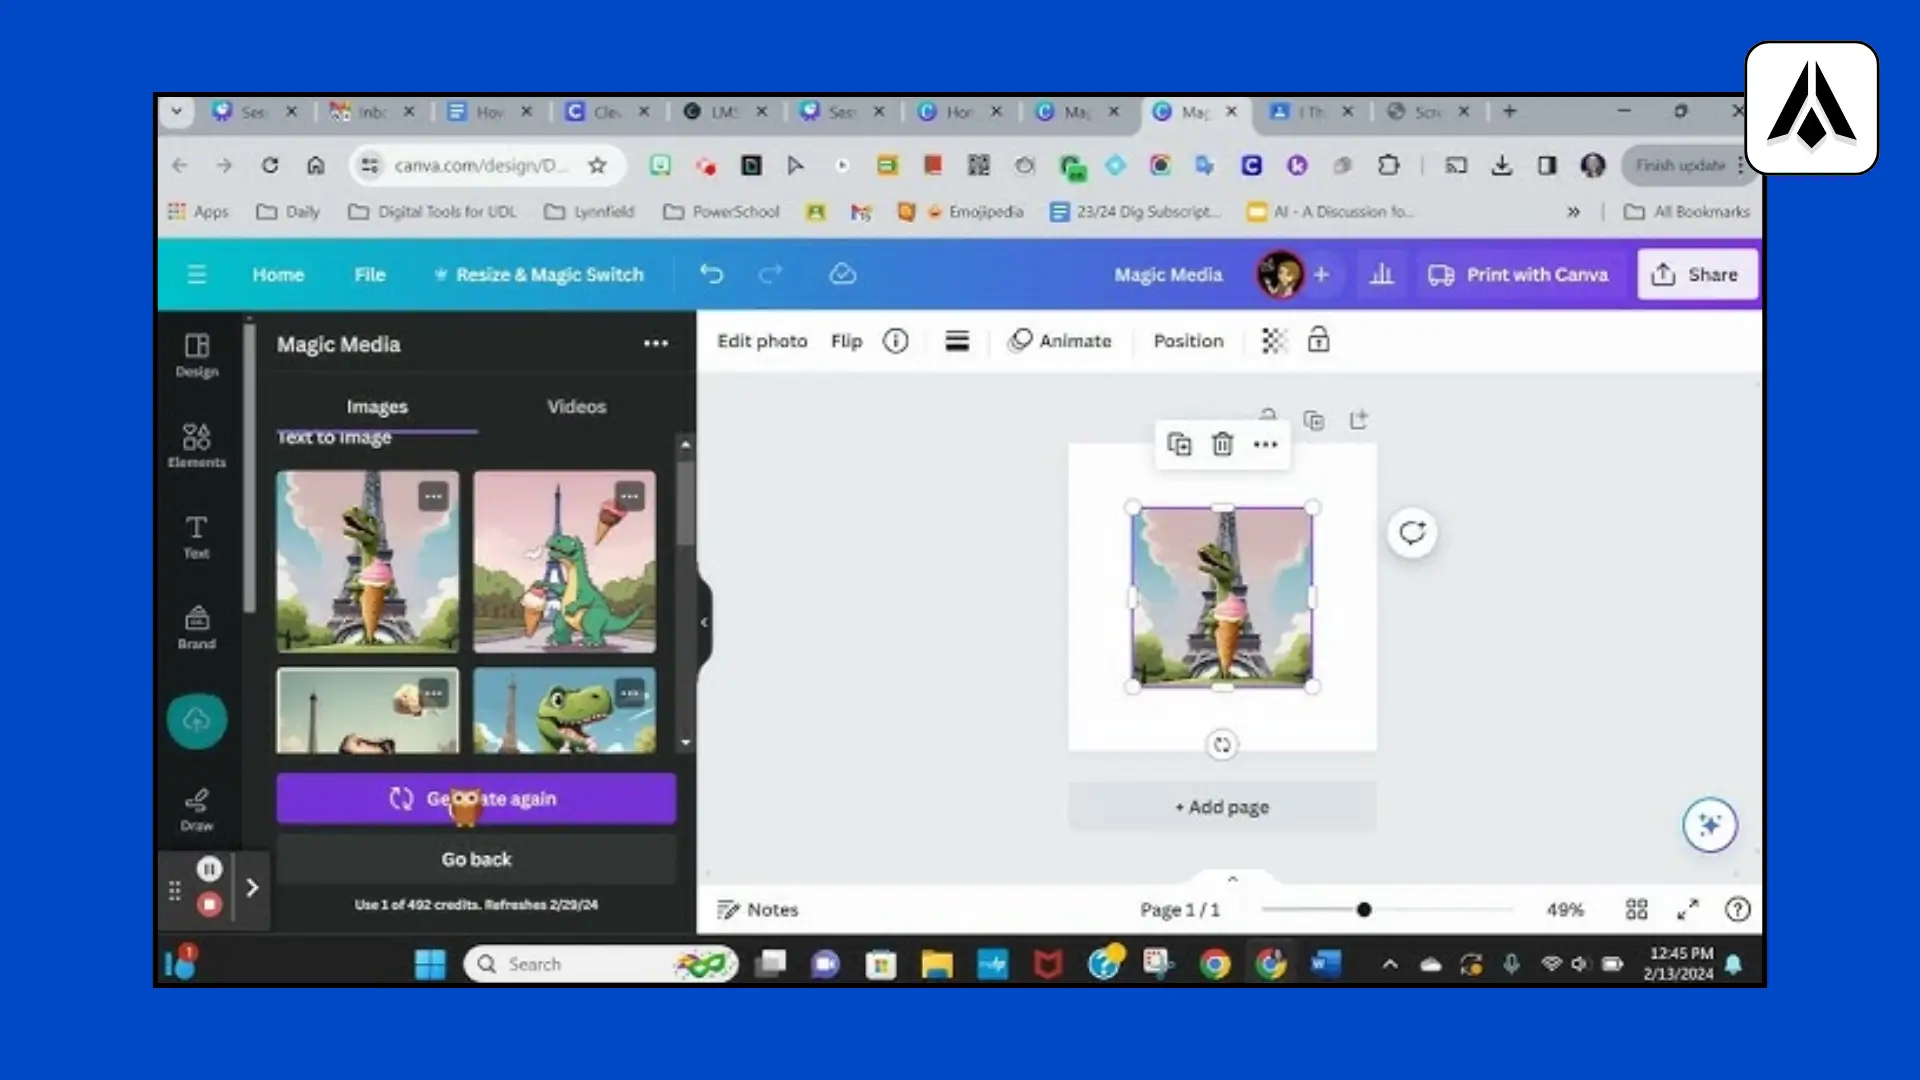
Task: Adjust the zoom slider handle
Action: pyautogui.click(x=1364, y=909)
